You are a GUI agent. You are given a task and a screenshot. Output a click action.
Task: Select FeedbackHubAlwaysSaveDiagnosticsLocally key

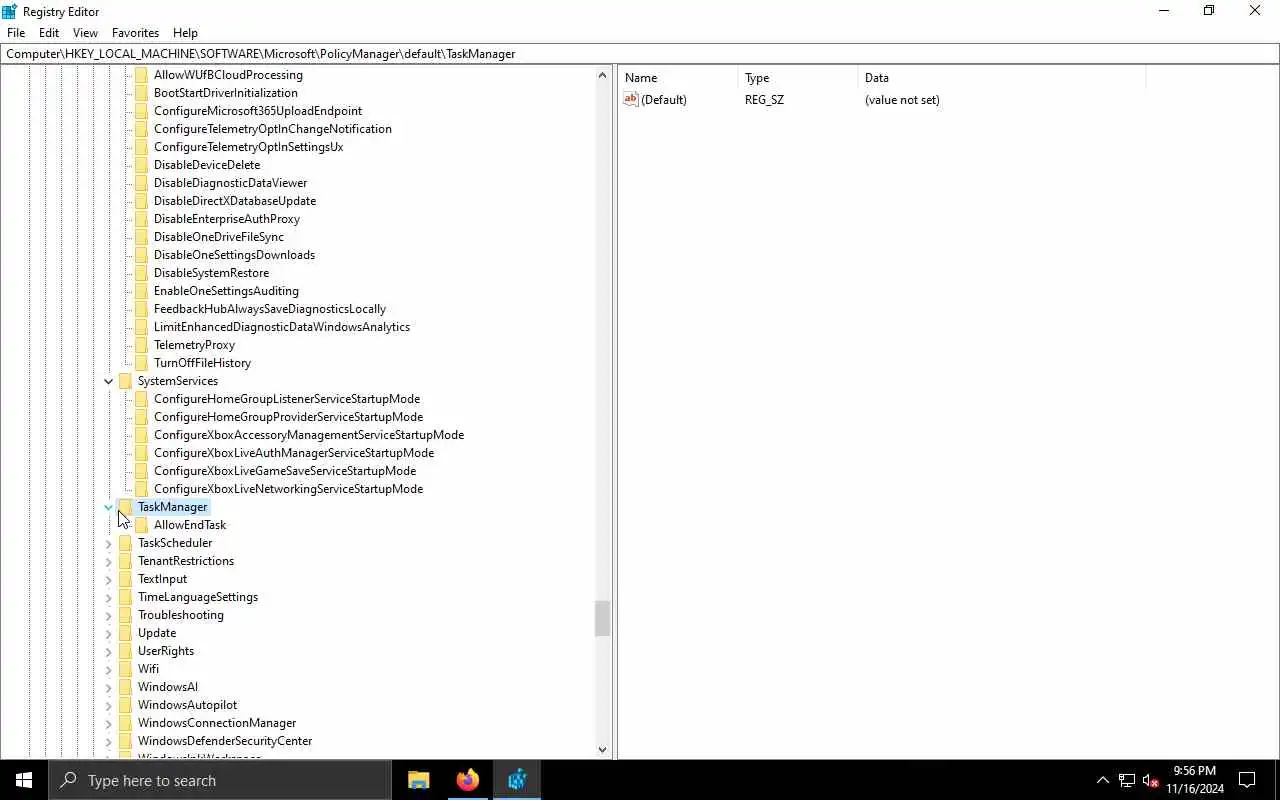(270, 309)
